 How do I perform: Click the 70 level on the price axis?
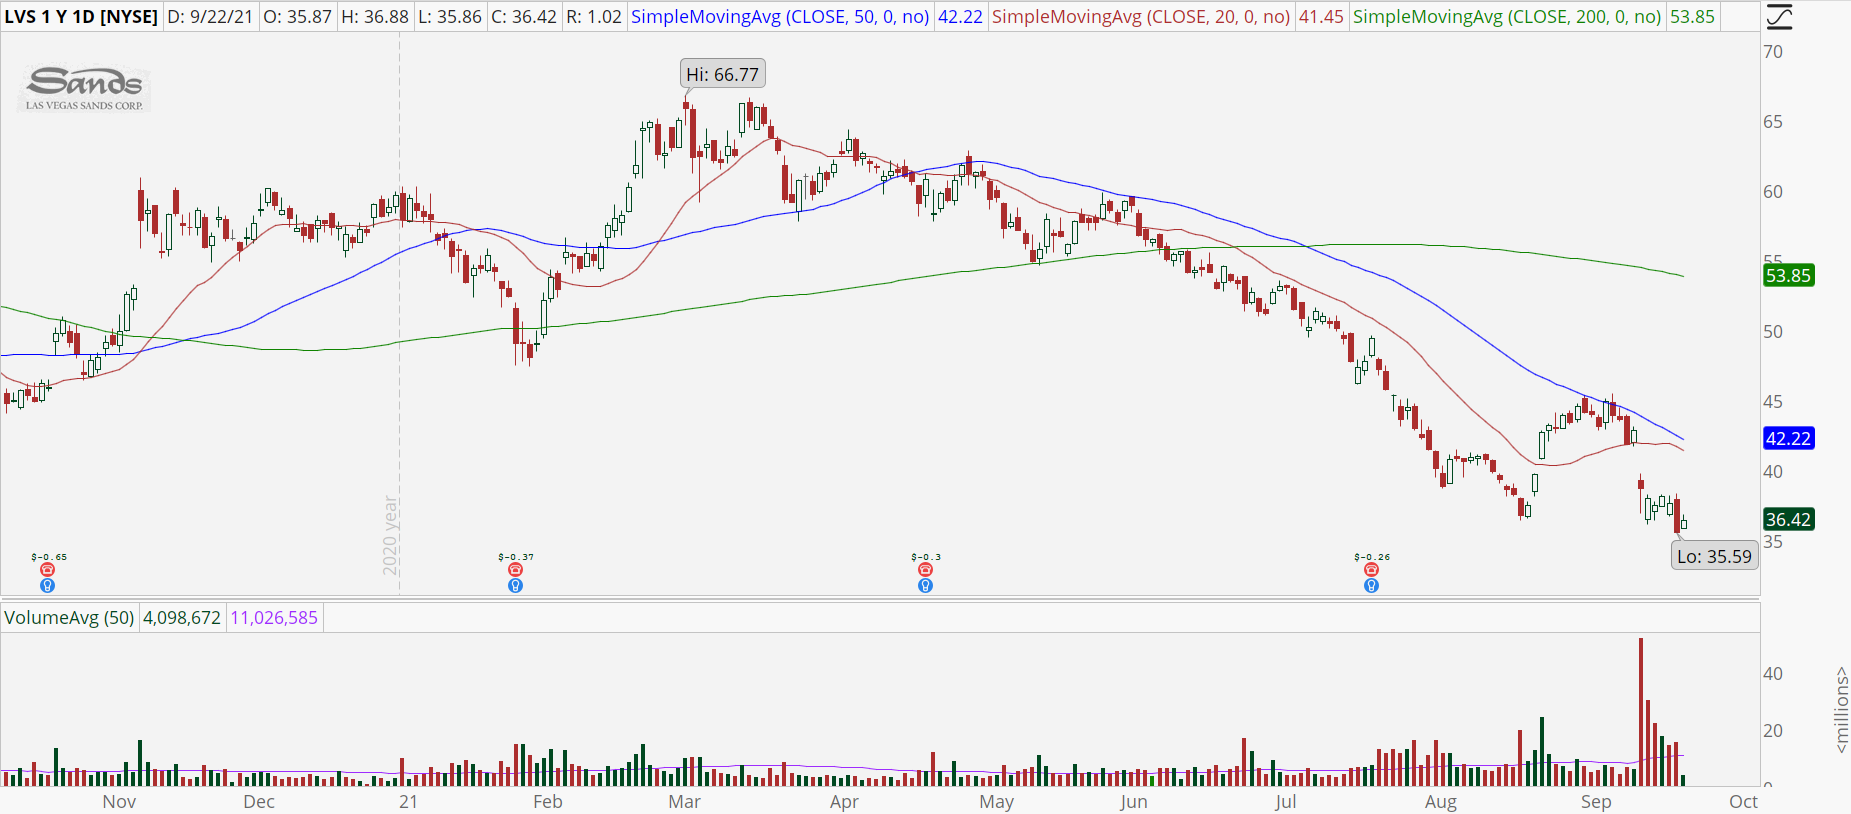(1773, 52)
